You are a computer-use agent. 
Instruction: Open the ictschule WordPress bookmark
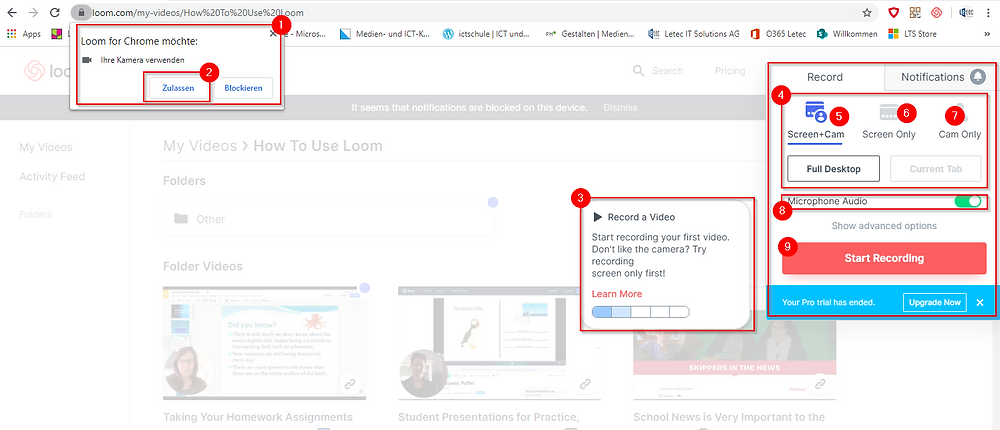[486, 34]
